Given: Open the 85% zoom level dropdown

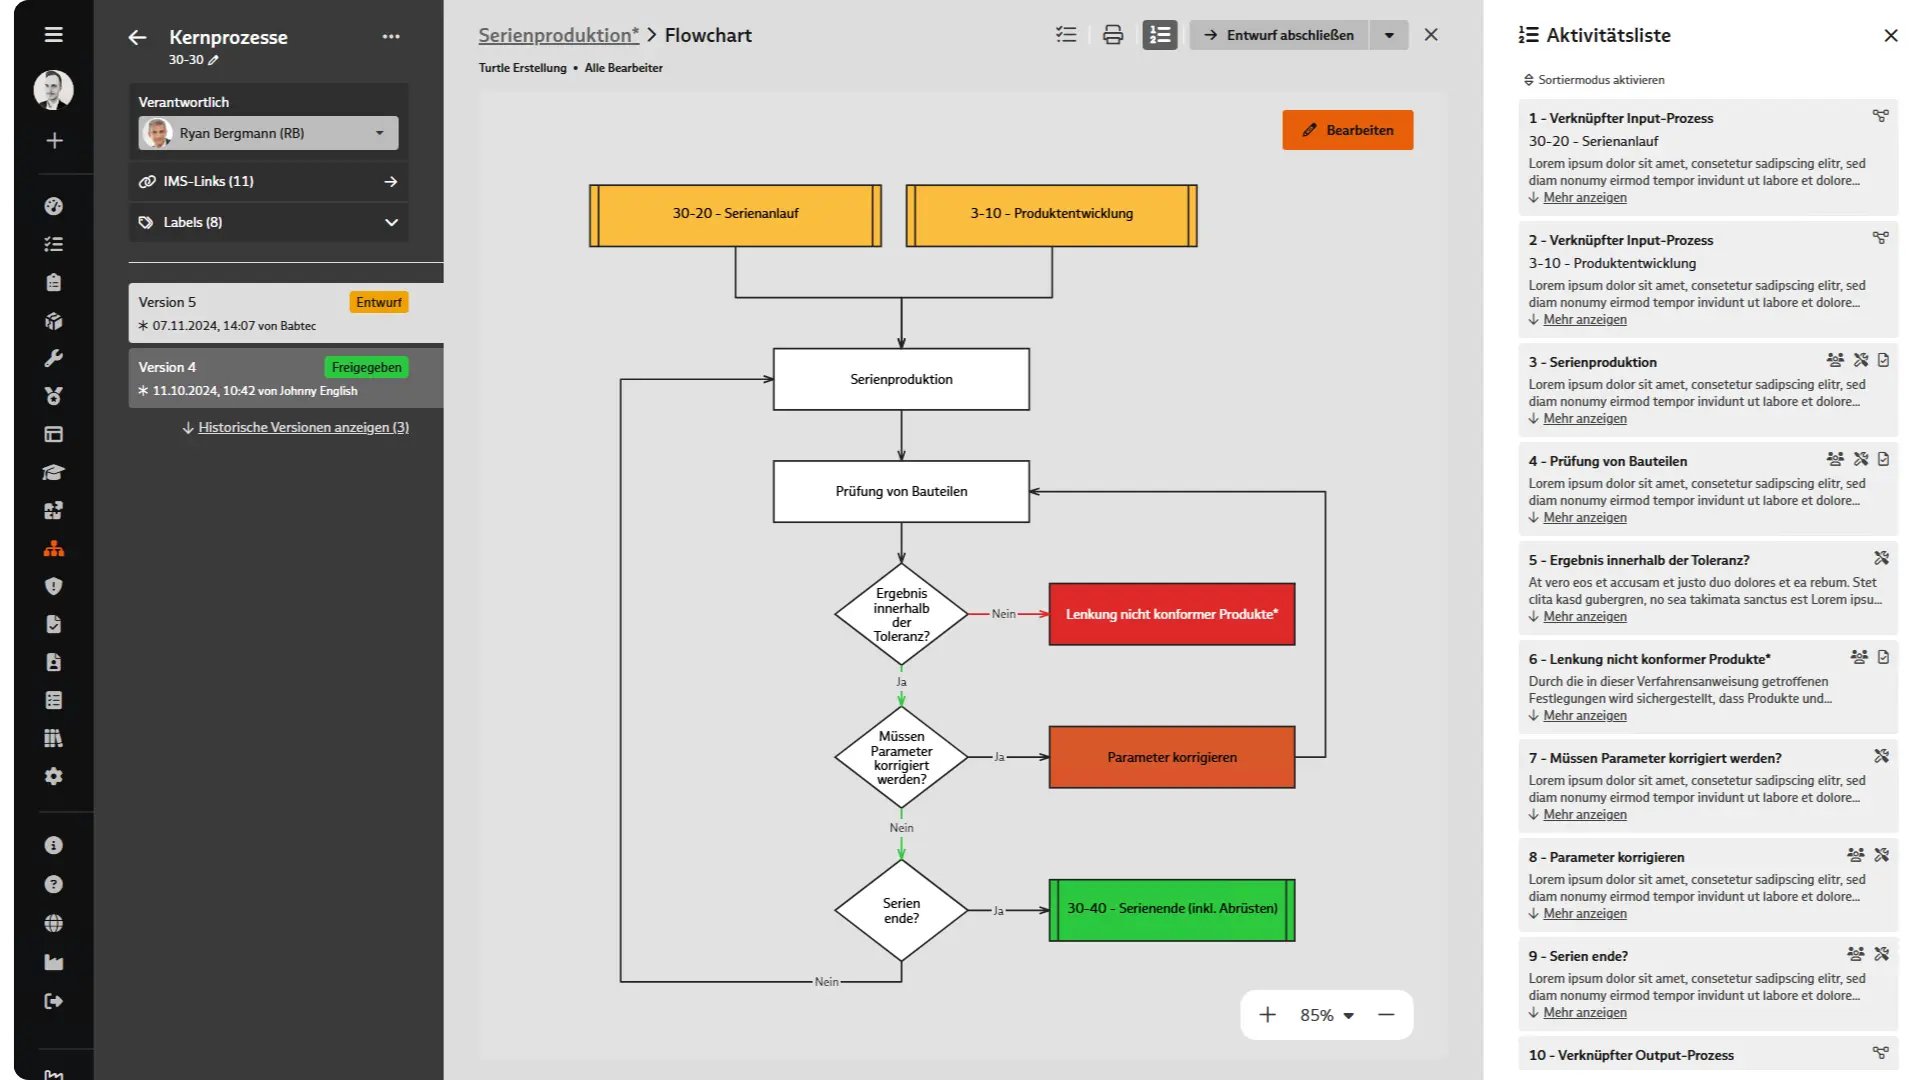Looking at the screenshot, I should coord(1327,1015).
